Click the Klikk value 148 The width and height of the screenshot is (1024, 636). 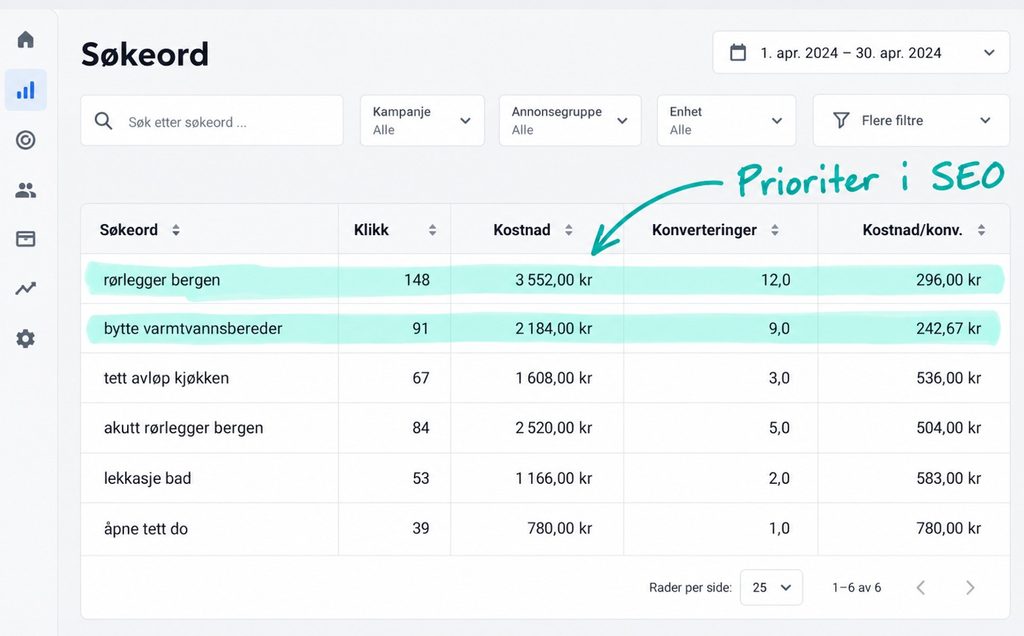pyautogui.click(x=417, y=280)
